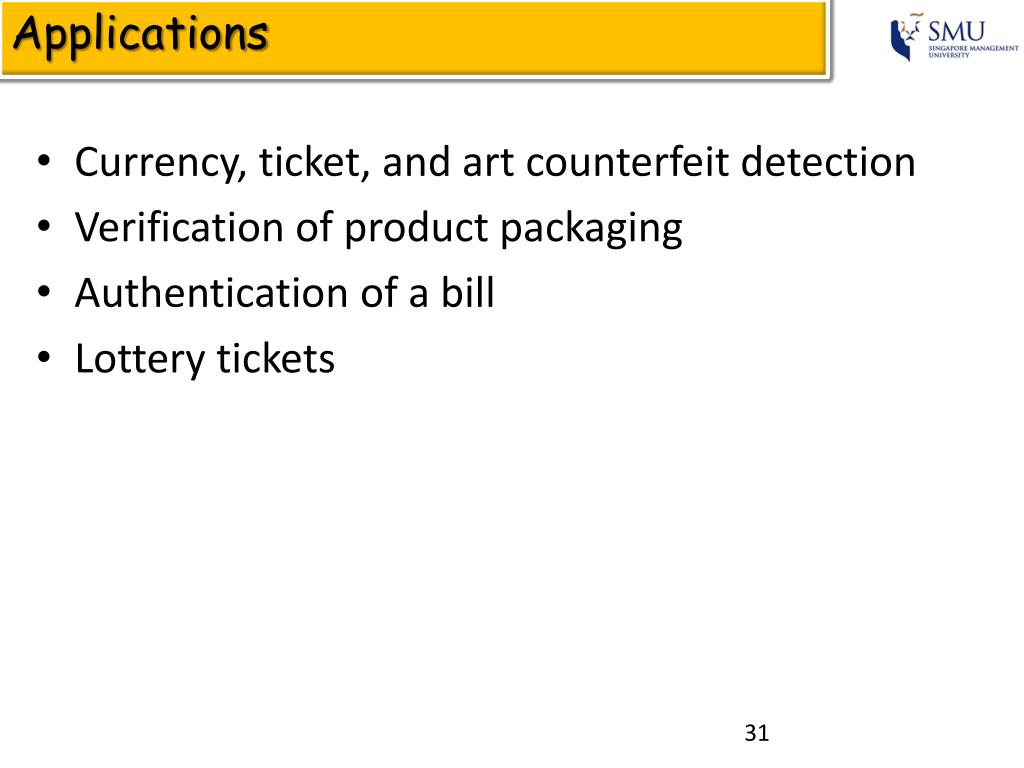Select the bullet before Lottery tickets
The height and width of the screenshot is (768, 1024).
pos(44,358)
